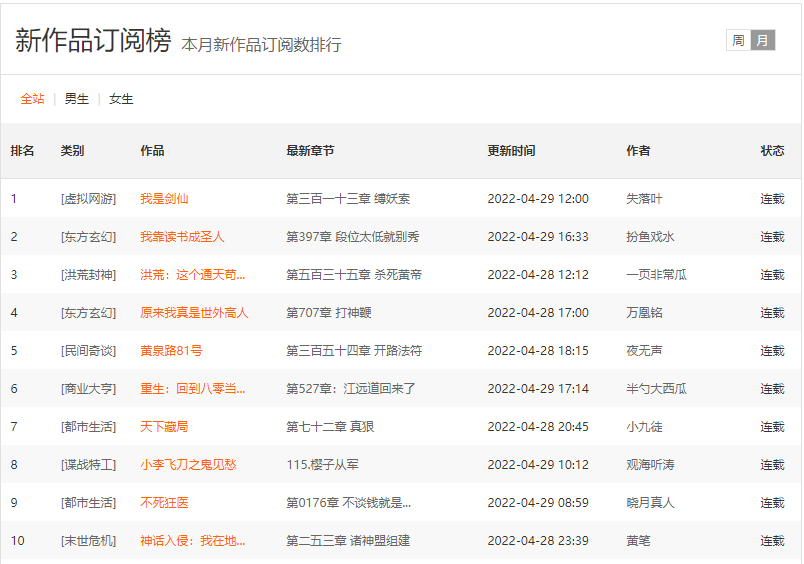Click category [都市生活] for 天下藏局
This screenshot has width=804, height=564.
click(88, 426)
